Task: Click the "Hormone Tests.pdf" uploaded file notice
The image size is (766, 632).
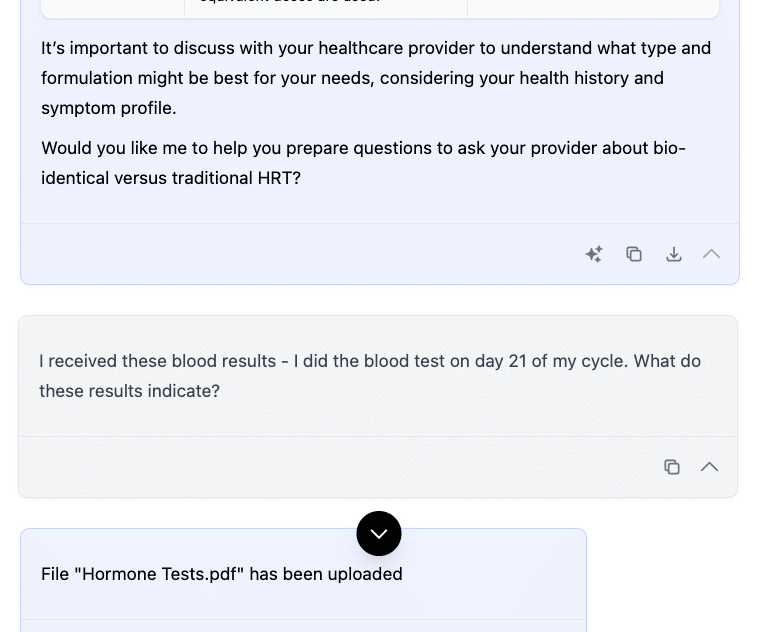Action: point(222,574)
